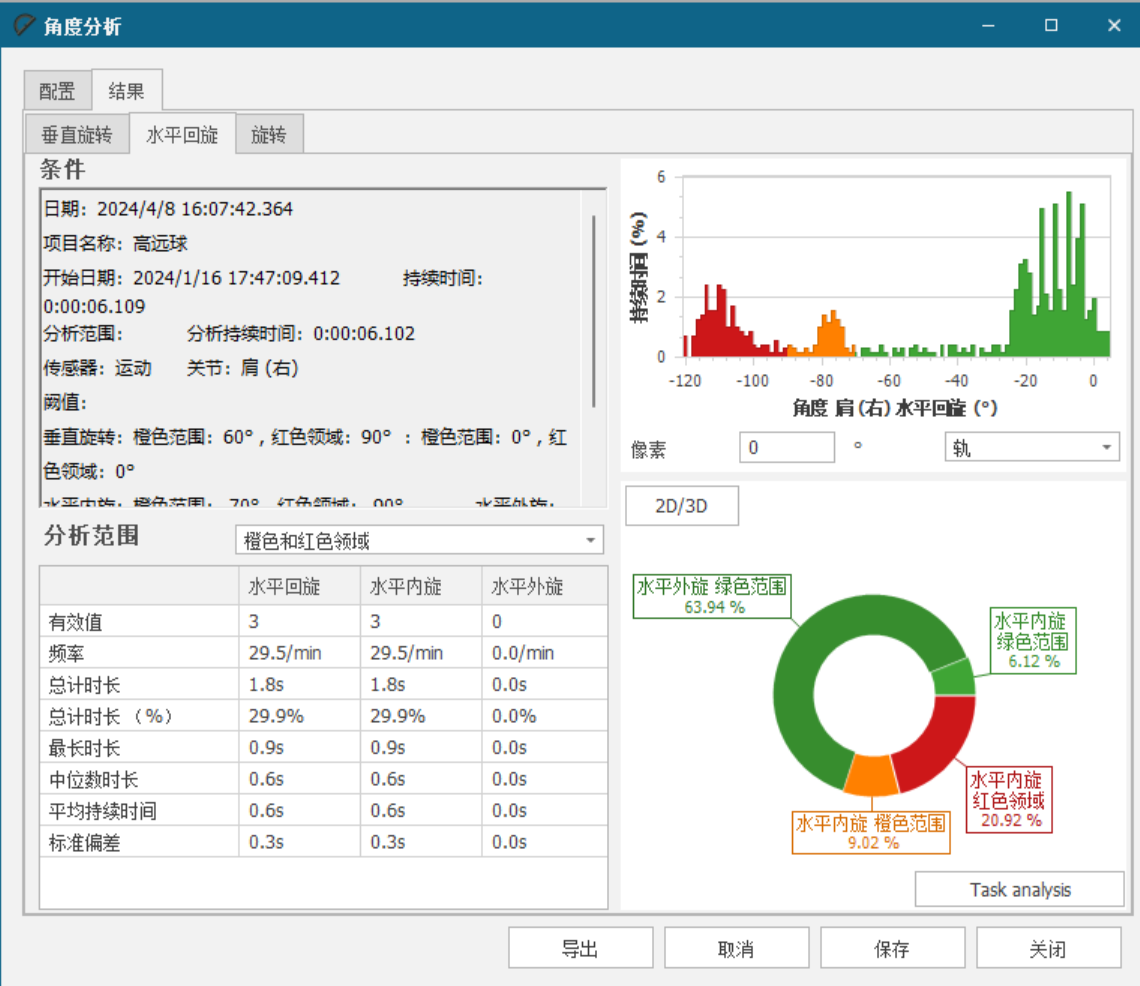Click the 关闭 button at bottom
Image resolution: width=1140 pixels, height=986 pixels.
click(1048, 948)
